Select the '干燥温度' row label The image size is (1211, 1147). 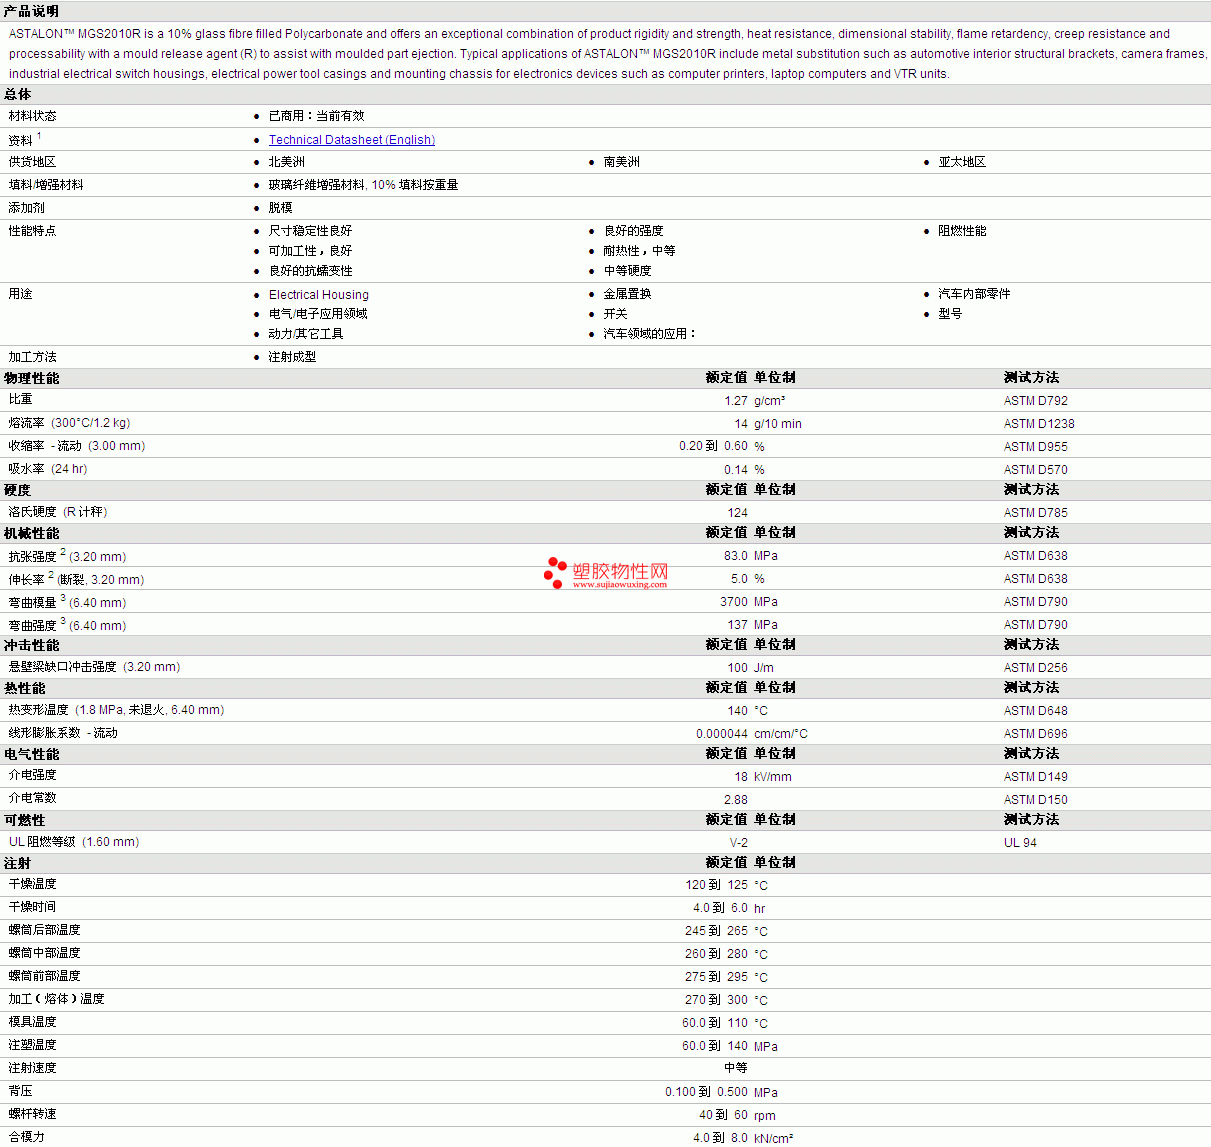[x=33, y=884]
